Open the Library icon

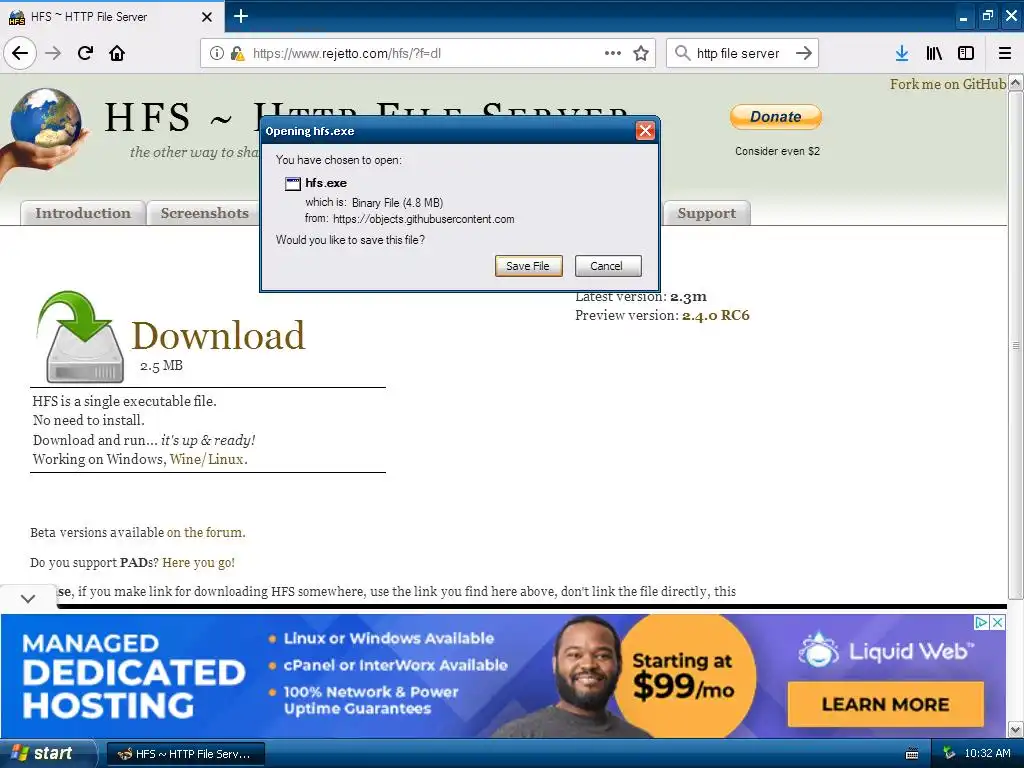(x=934, y=53)
